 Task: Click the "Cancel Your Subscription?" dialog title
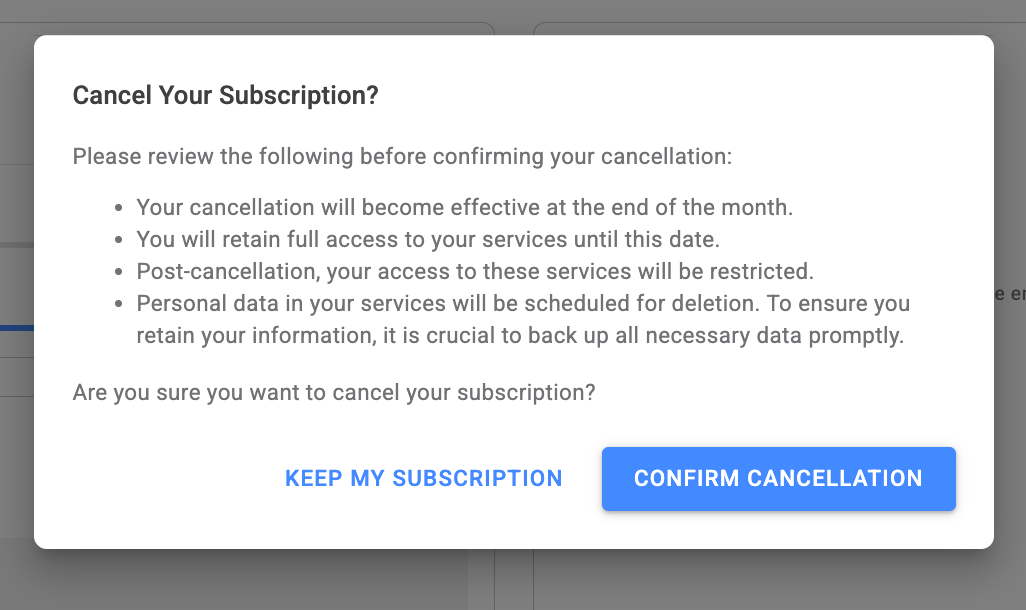(226, 96)
